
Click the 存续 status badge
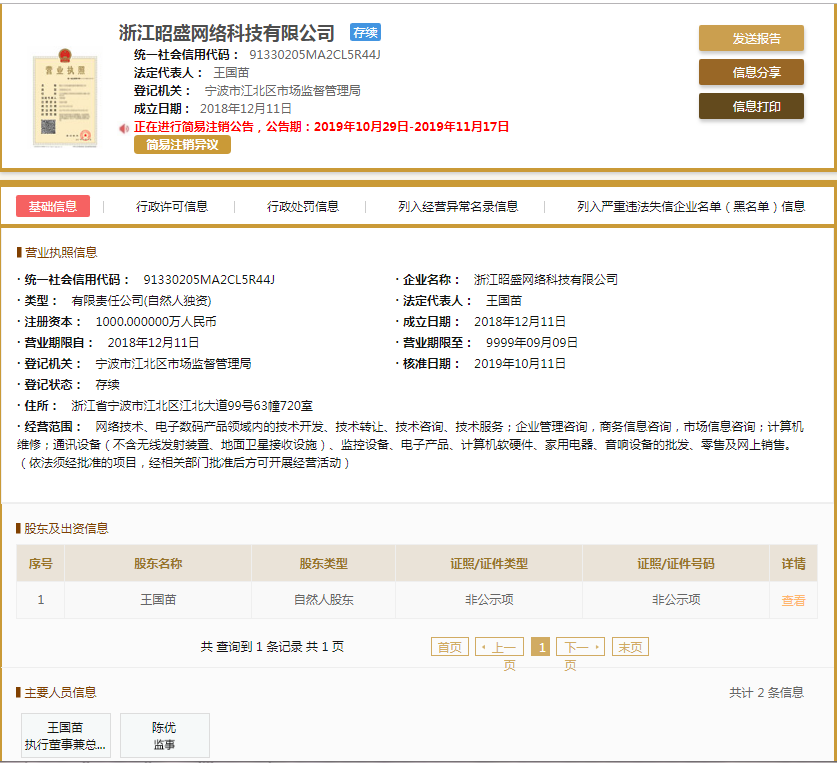tap(365, 33)
